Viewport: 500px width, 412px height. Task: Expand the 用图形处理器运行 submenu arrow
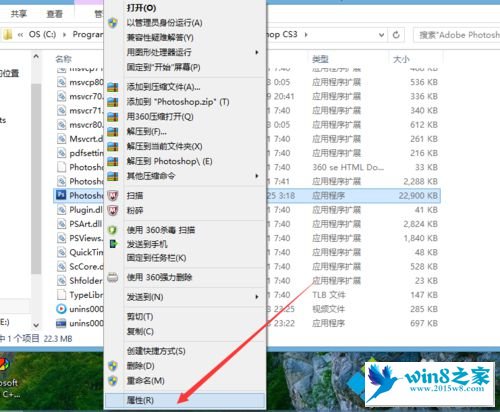[257, 52]
